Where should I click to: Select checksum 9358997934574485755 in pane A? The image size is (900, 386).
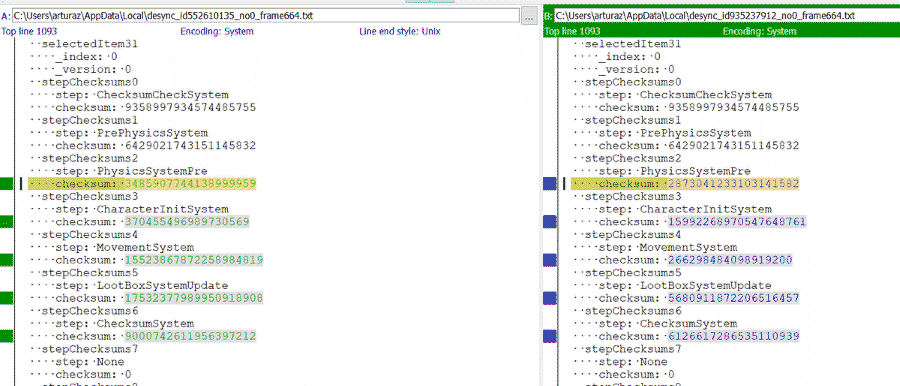(190, 107)
